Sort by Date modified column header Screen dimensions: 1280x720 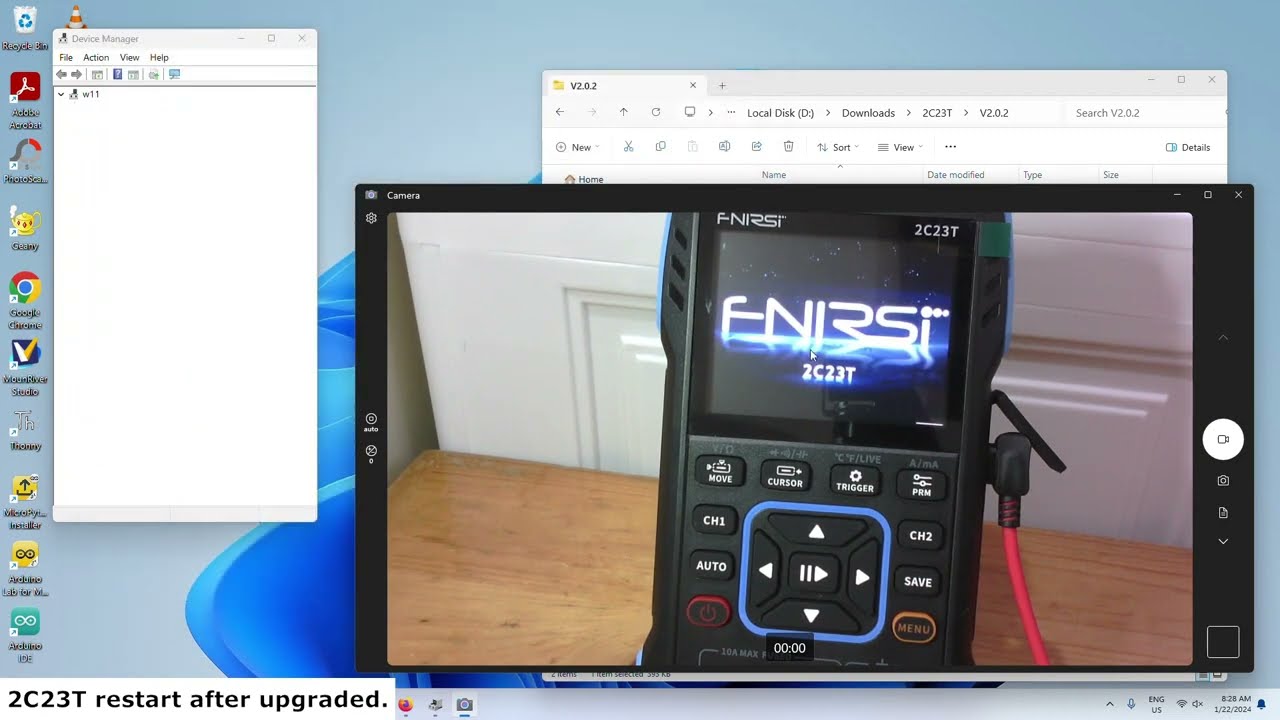[x=955, y=175]
